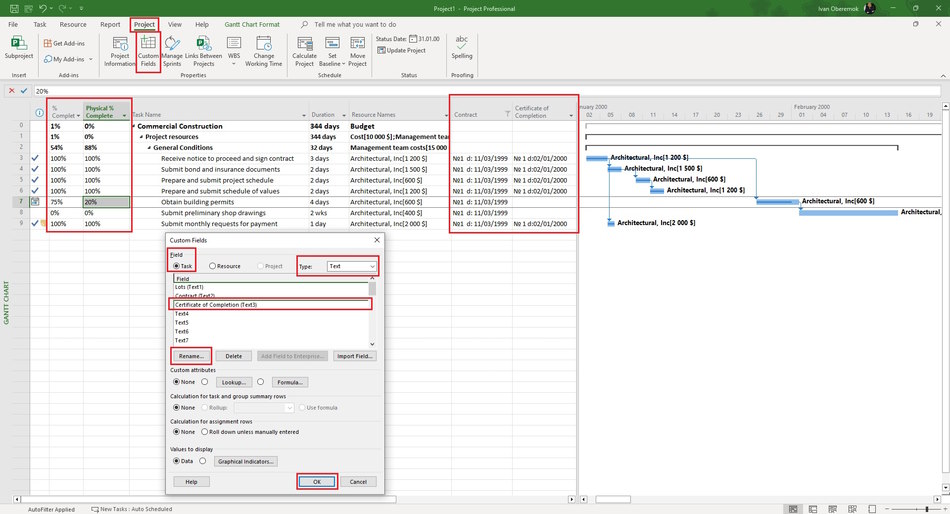
Task: Click OK in Custom Fields dialog
Action: coord(317,482)
